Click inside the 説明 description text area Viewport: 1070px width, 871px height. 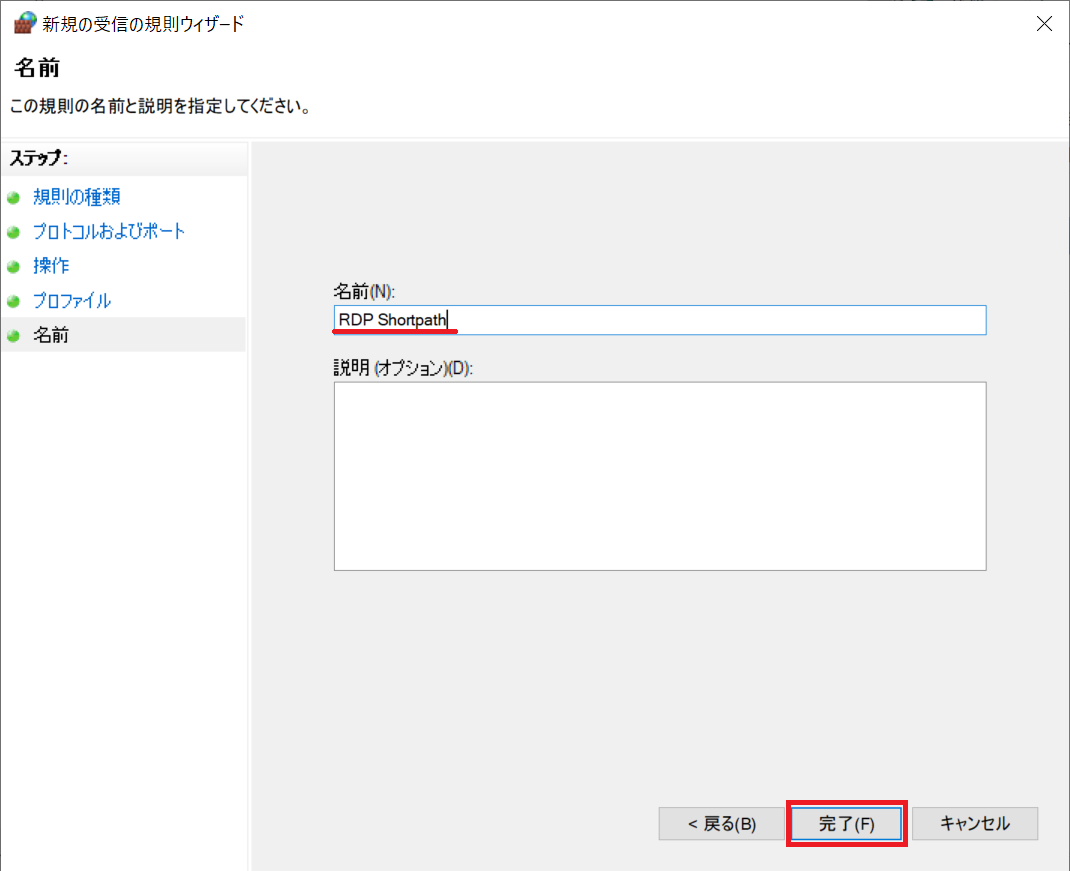coord(660,476)
